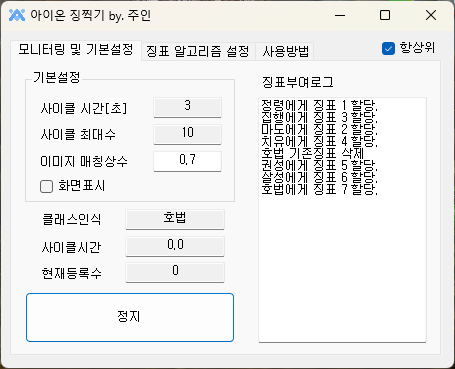
Task: Uncheck the 항상위 always-on-top checkbox
Action: [x=388, y=49]
